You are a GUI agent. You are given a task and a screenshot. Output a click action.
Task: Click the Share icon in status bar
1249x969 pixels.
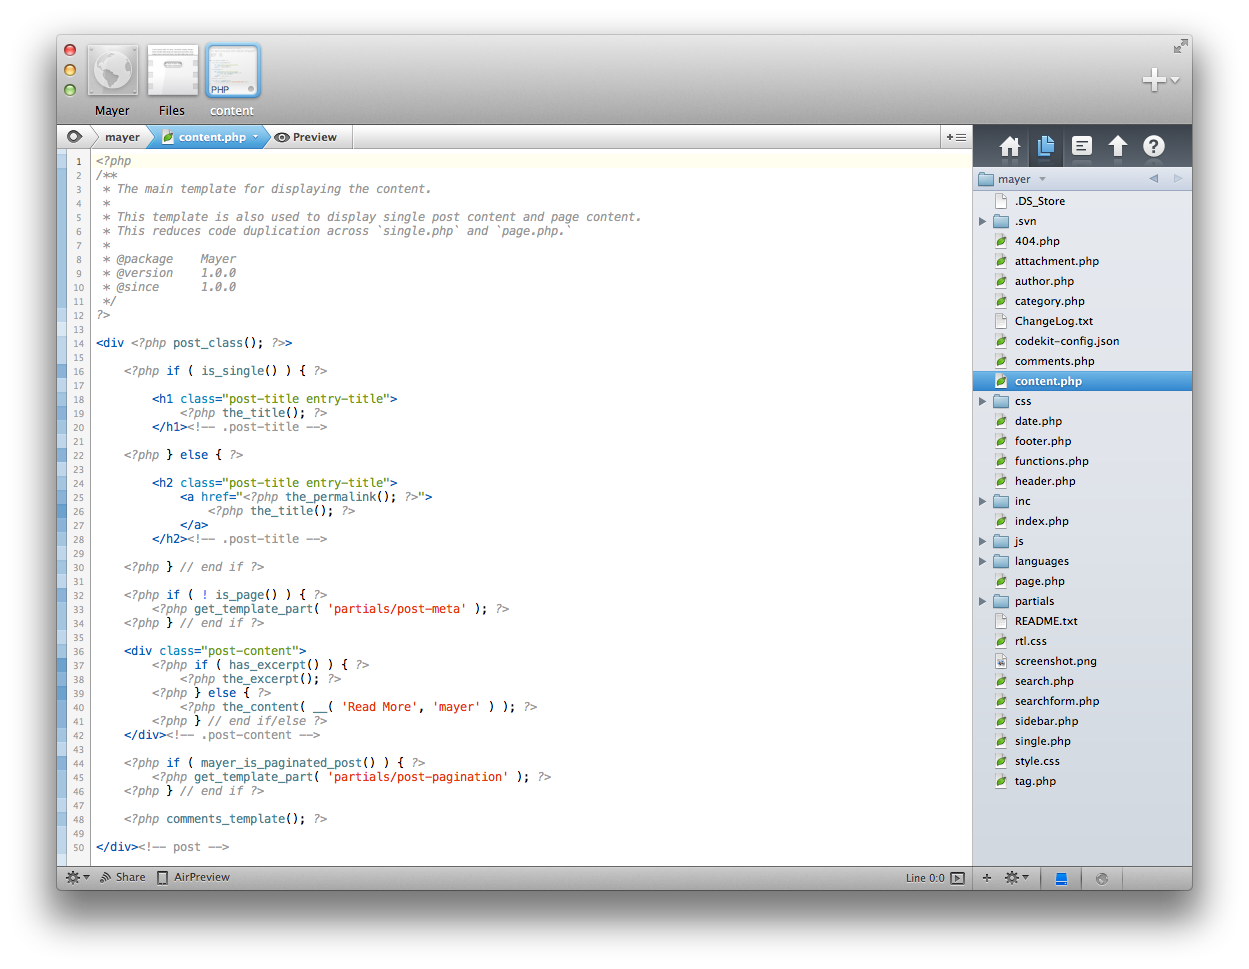coord(105,878)
